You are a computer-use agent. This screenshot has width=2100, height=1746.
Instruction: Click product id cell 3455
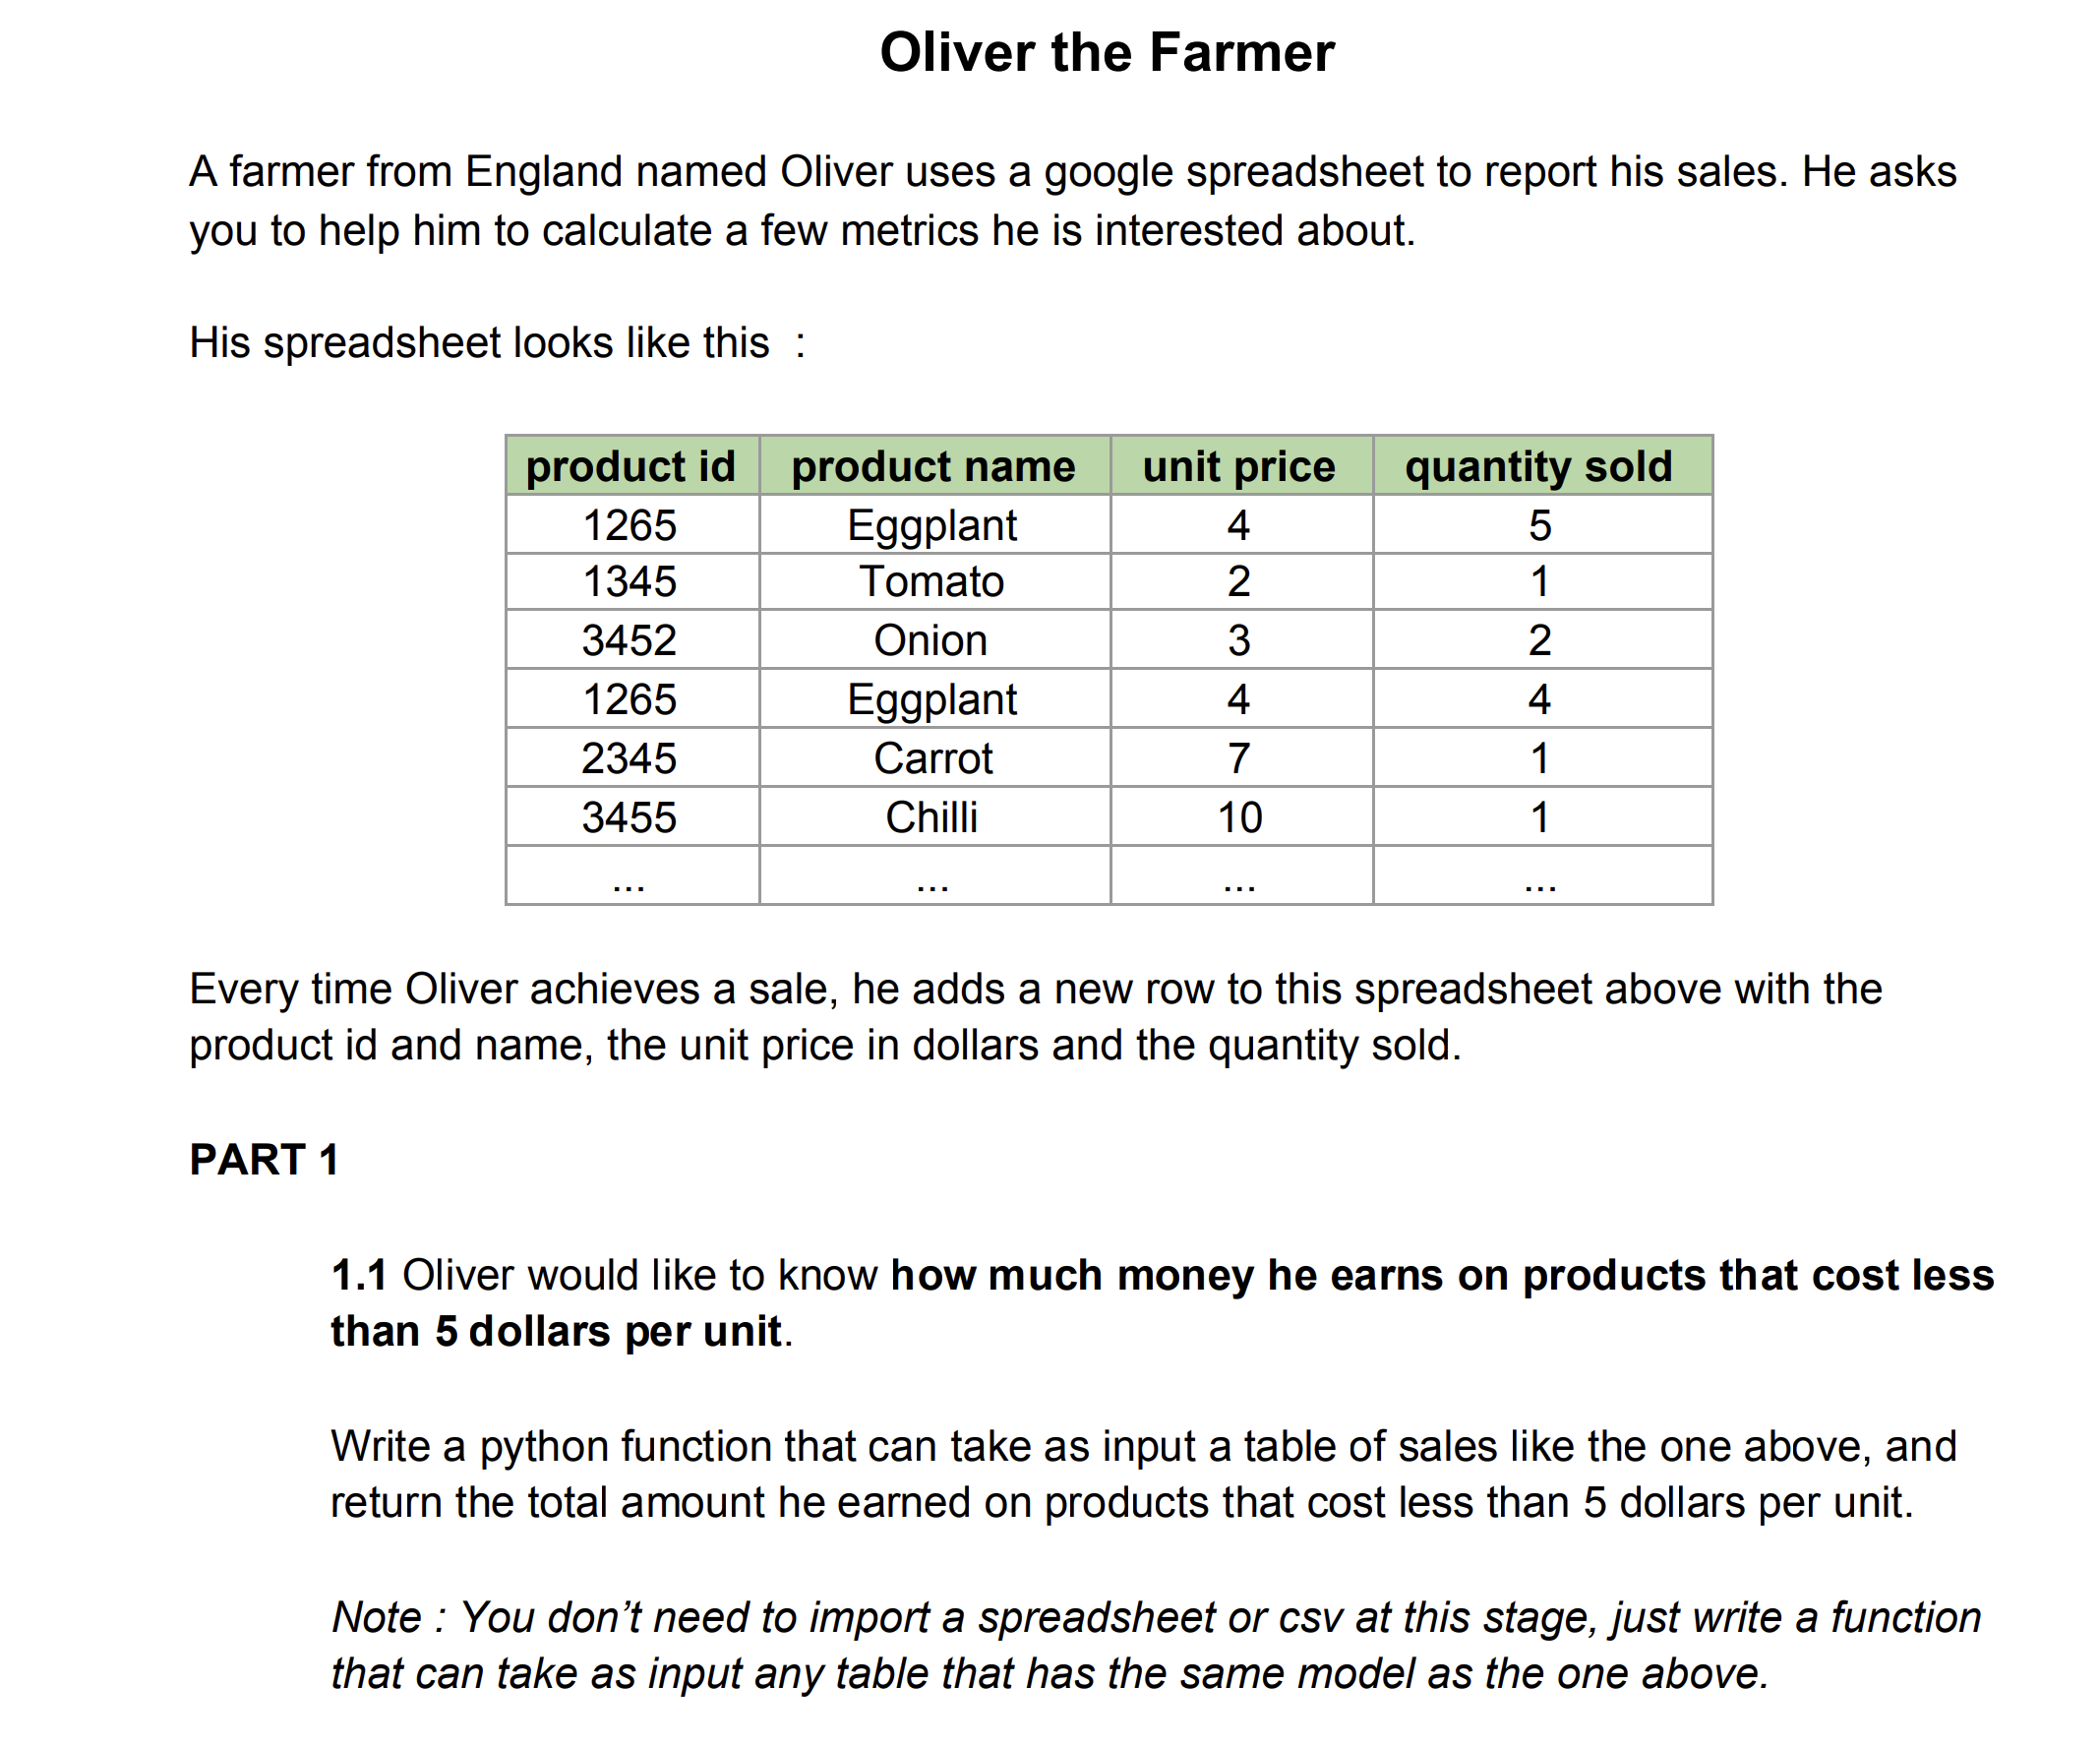[632, 817]
